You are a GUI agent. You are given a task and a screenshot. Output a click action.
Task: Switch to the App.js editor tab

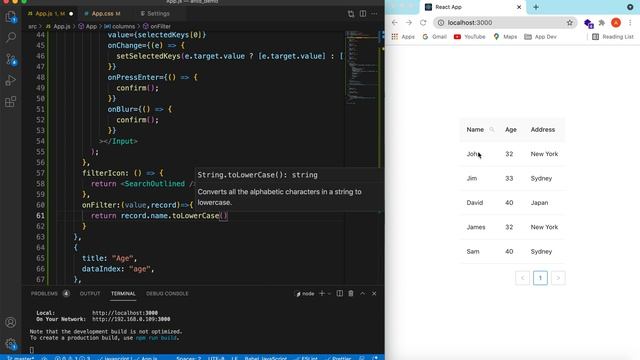[50, 13]
